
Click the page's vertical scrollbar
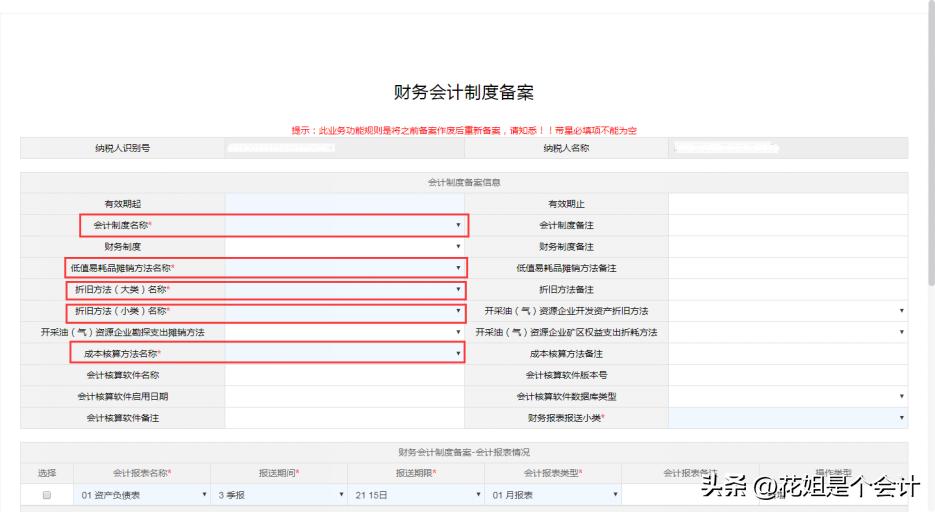point(931,143)
